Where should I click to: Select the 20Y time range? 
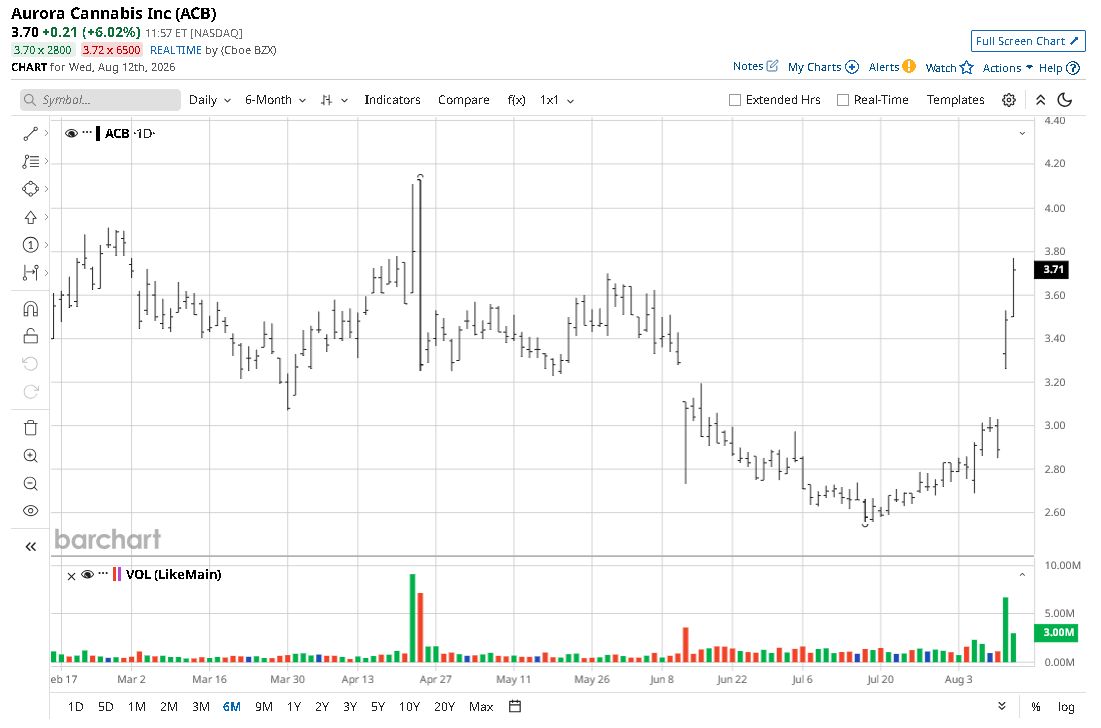pos(444,706)
